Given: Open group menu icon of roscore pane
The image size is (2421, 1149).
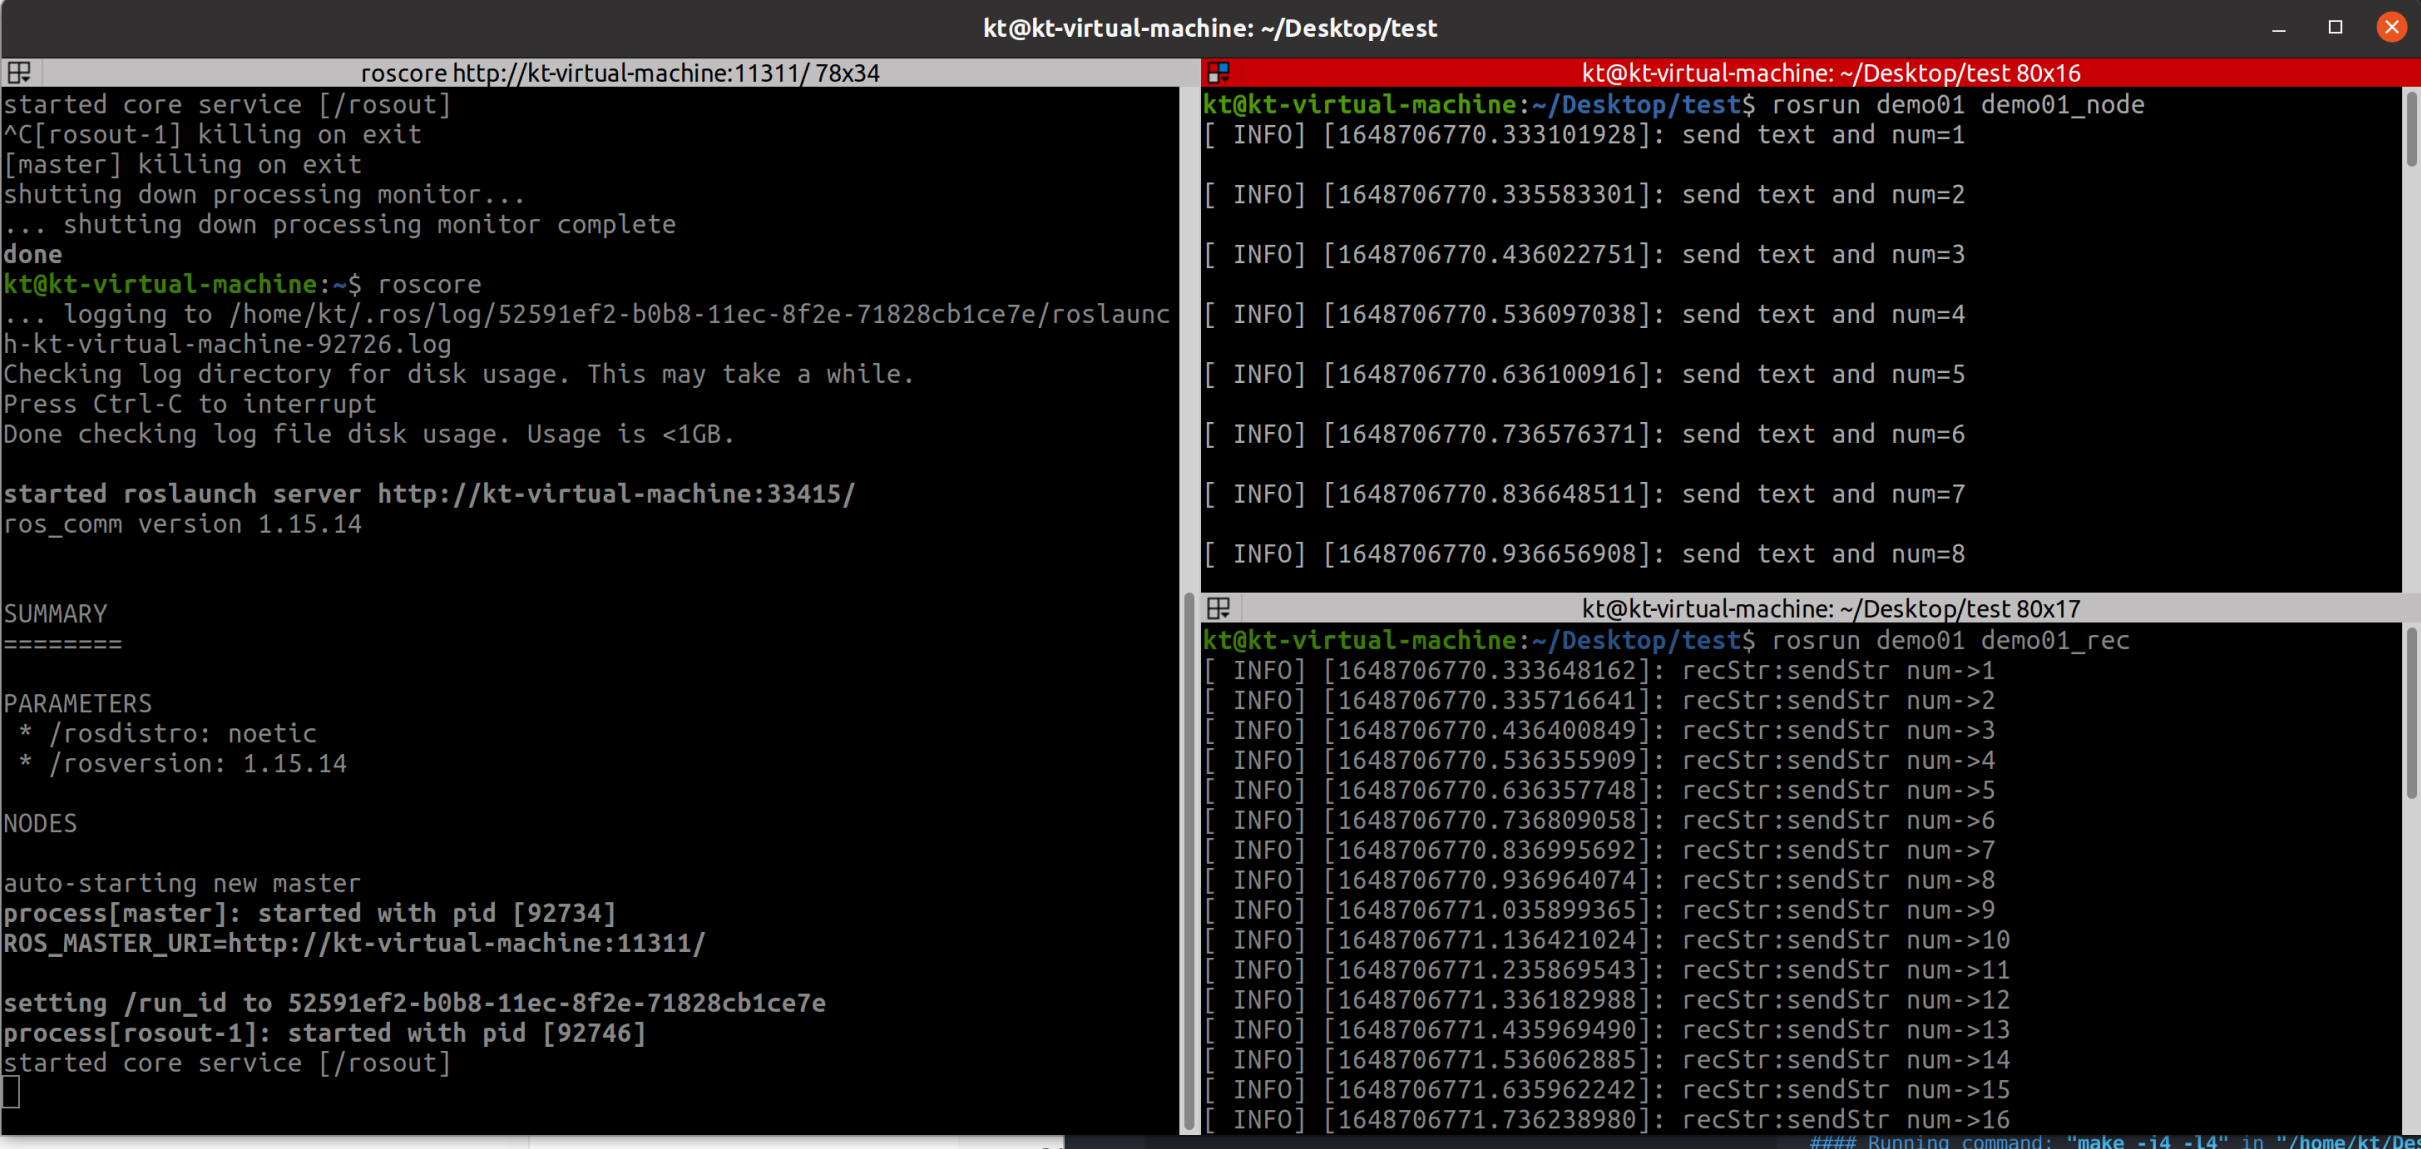Looking at the screenshot, I should pyautogui.click(x=19, y=73).
